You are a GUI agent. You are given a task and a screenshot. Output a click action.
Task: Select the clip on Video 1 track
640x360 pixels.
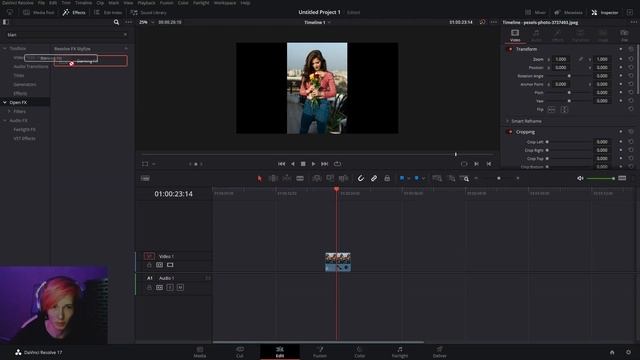(x=338, y=262)
